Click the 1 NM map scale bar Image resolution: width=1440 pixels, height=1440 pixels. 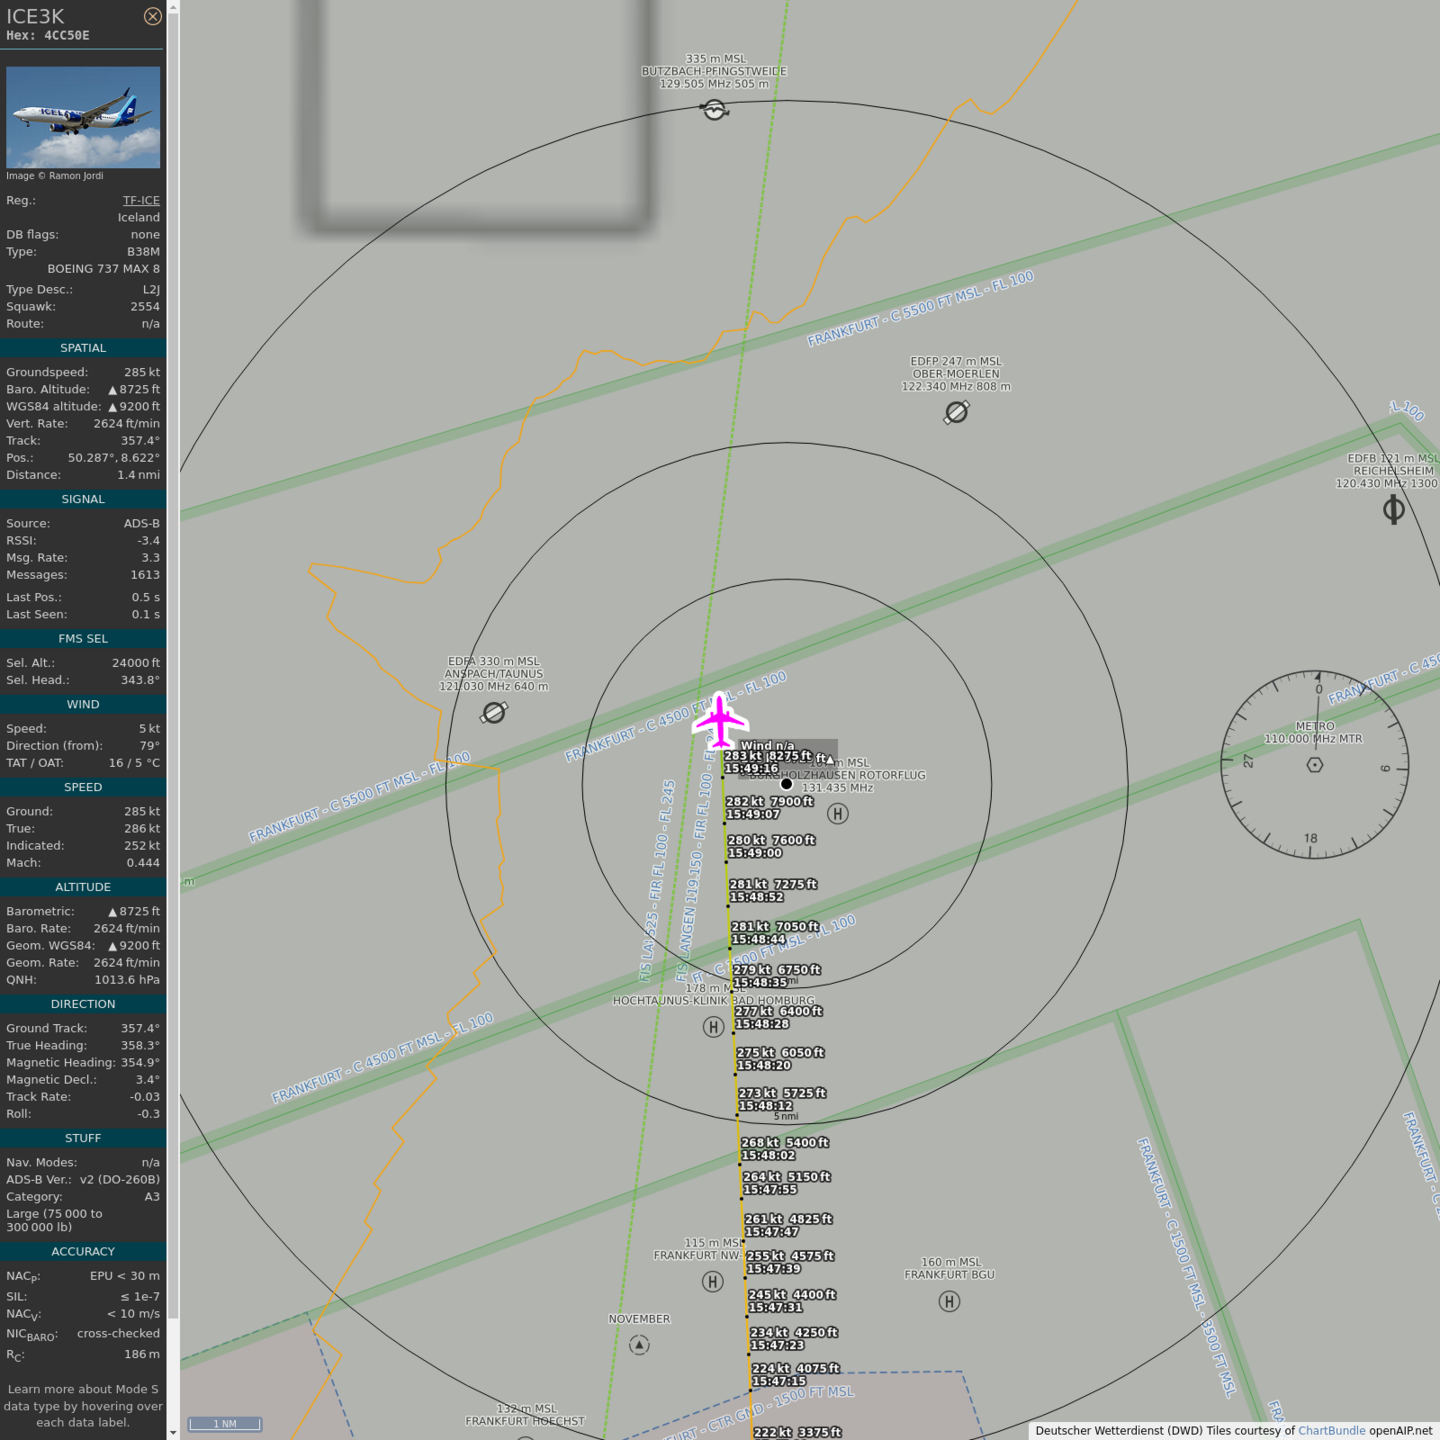(225, 1424)
